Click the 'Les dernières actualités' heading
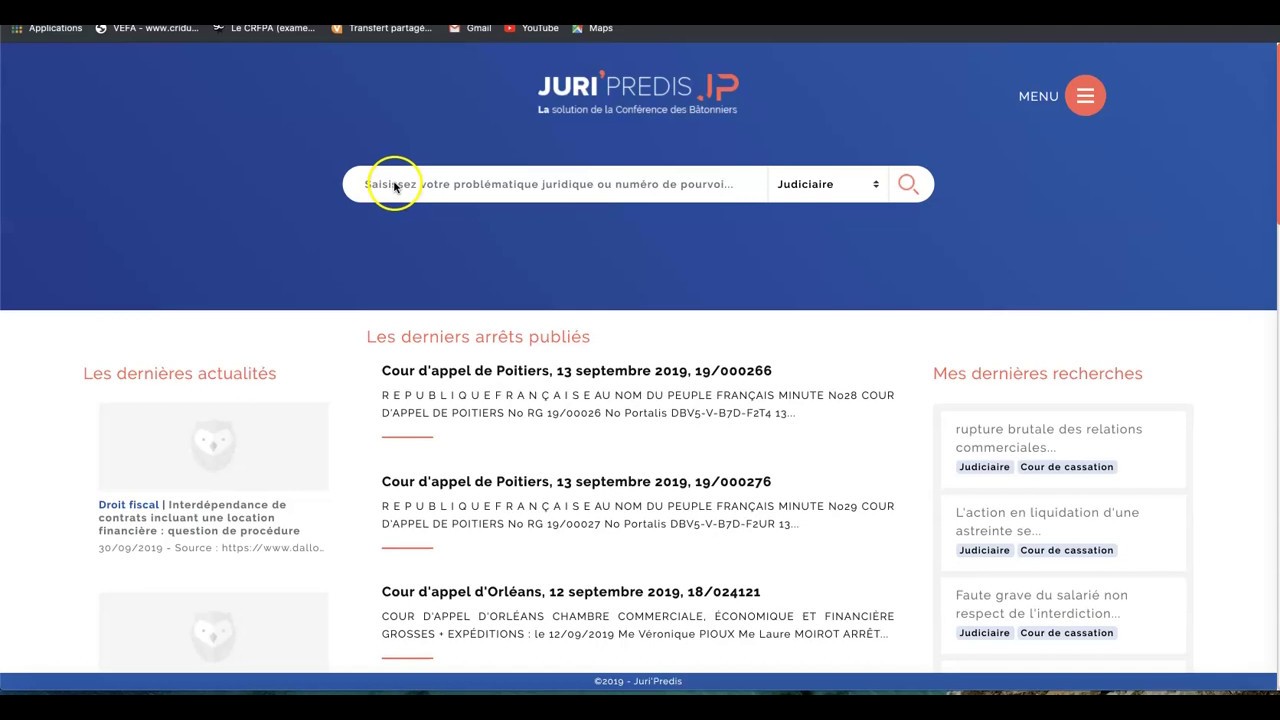 point(180,373)
